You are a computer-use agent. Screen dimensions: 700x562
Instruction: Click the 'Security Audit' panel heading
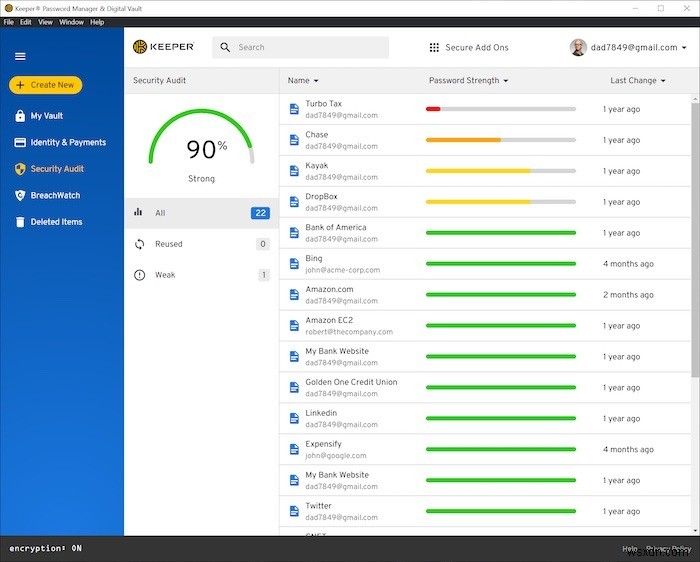pyautogui.click(x=159, y=80)
